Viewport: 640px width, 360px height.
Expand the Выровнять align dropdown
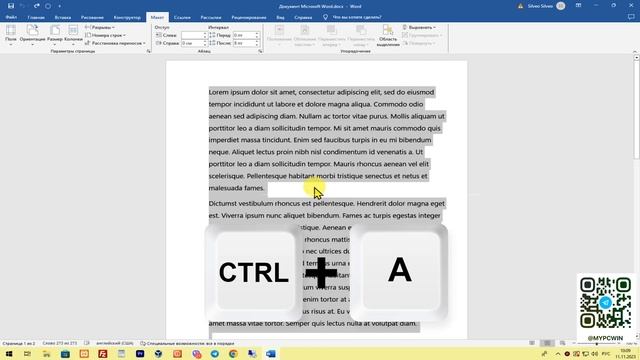(x=419, y=27)
